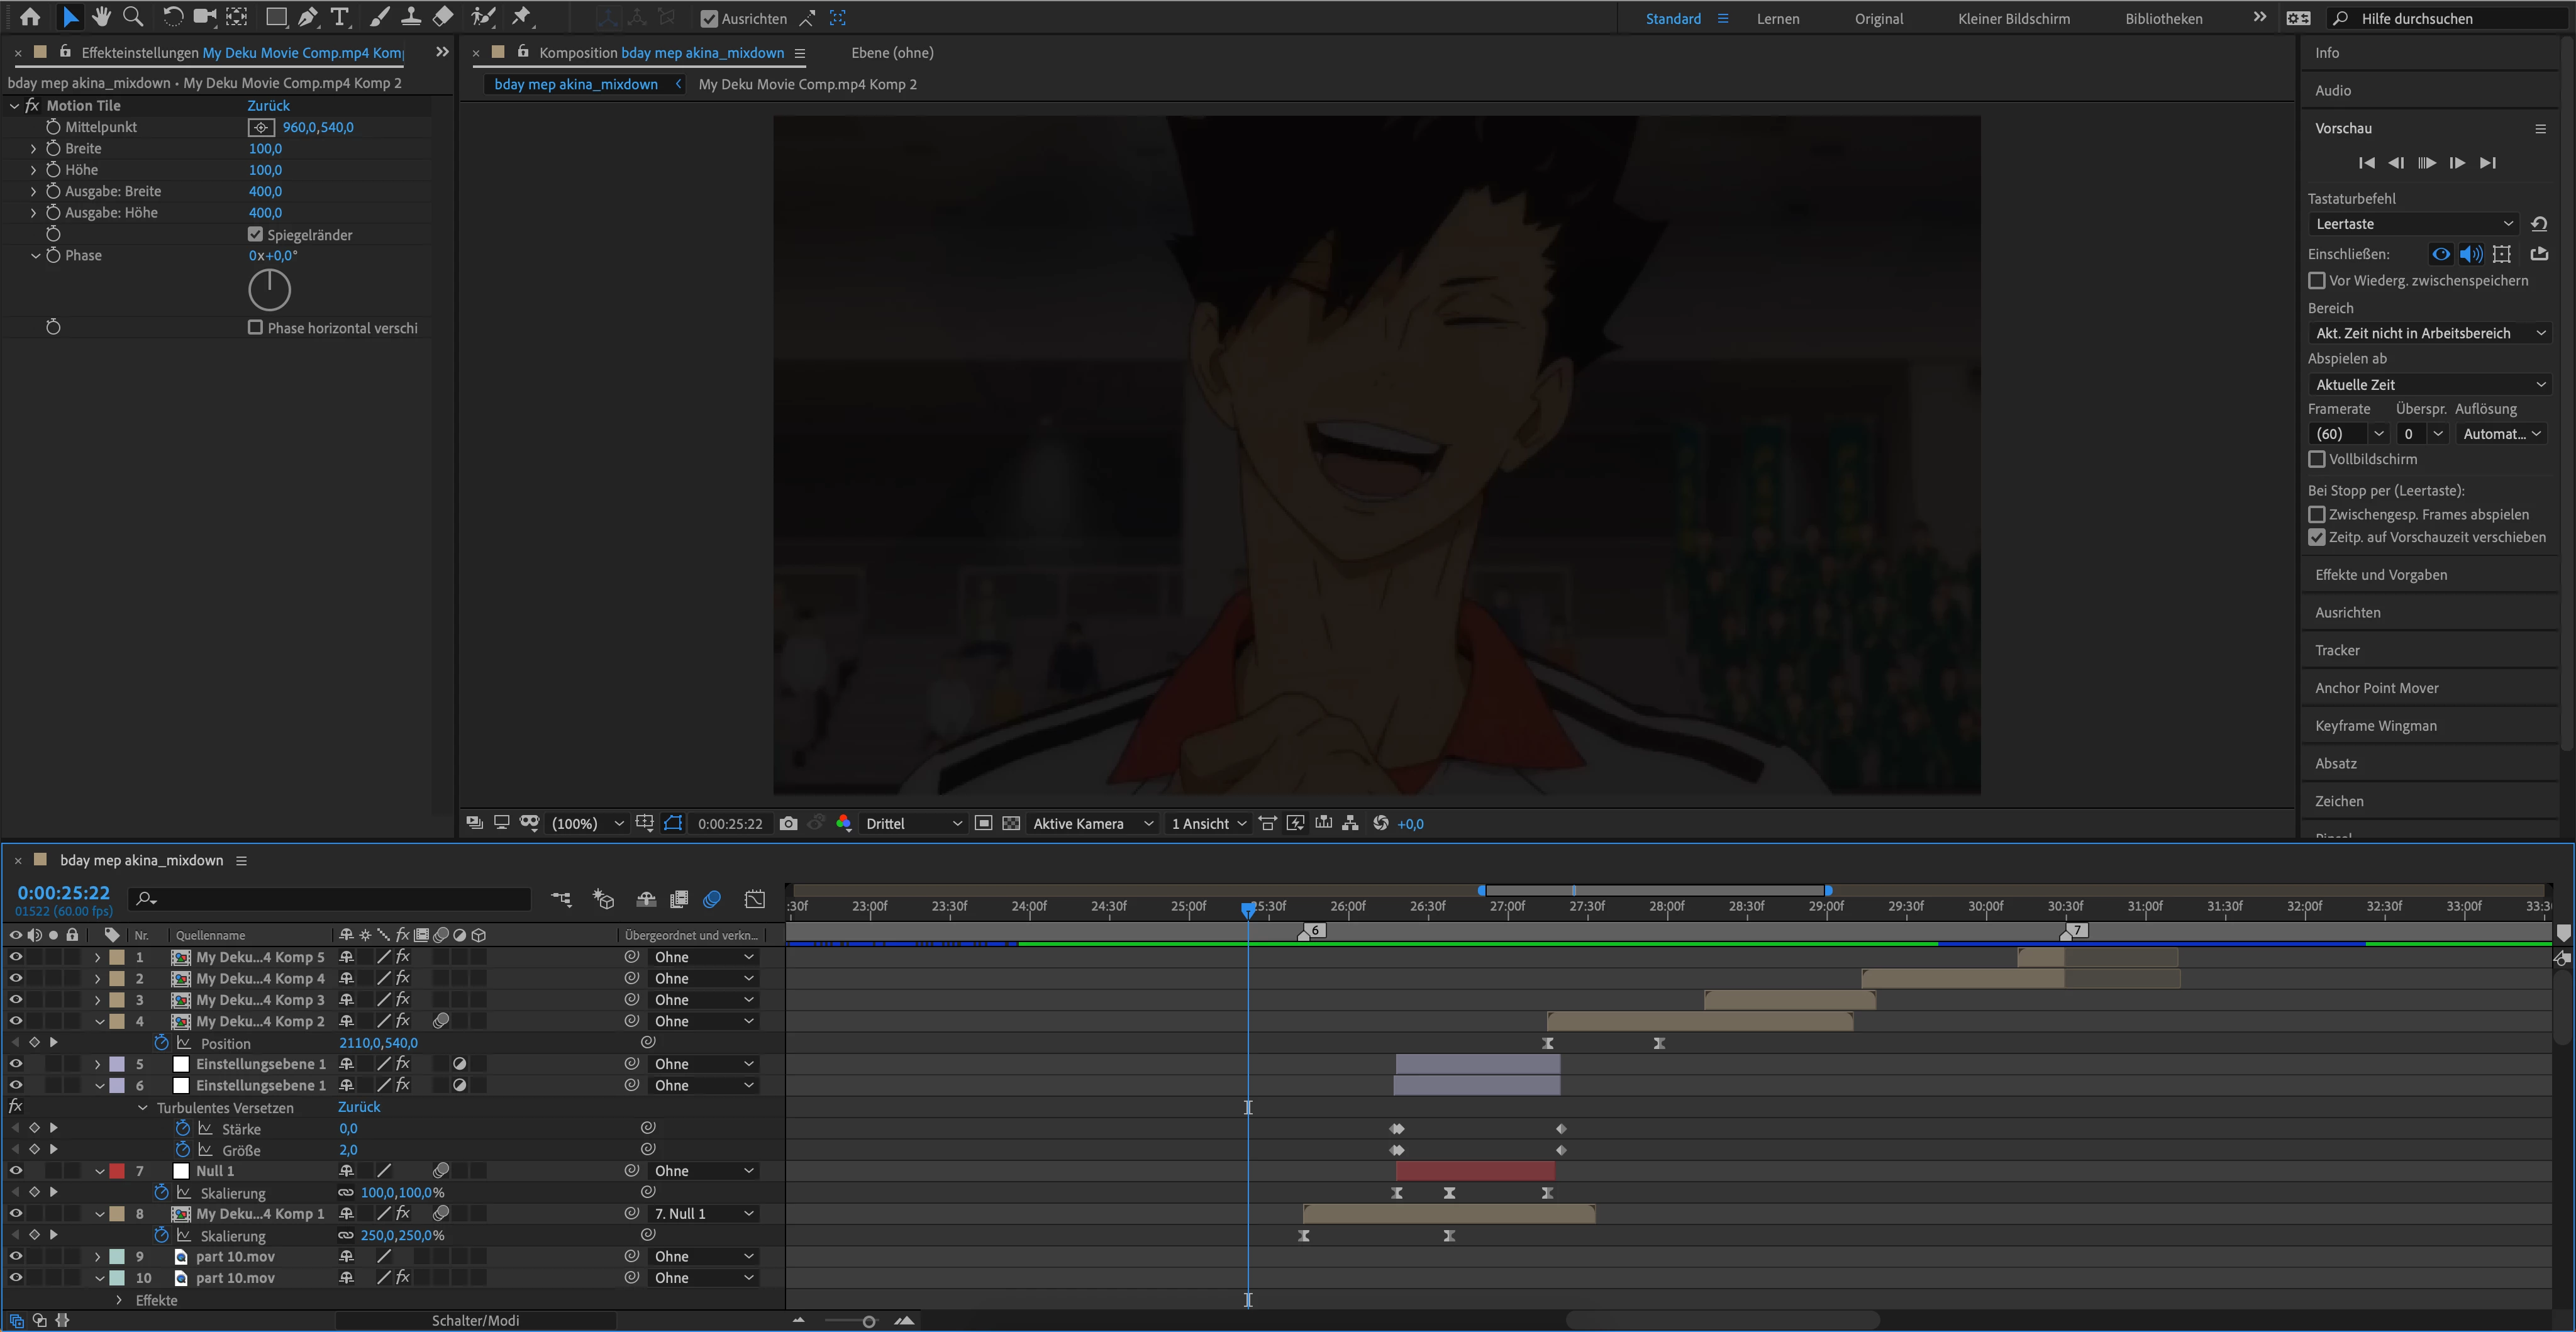This screenshot has height=1332, width=2576.
Task: Select the Type text tool
Action: (x=340, y=17)
